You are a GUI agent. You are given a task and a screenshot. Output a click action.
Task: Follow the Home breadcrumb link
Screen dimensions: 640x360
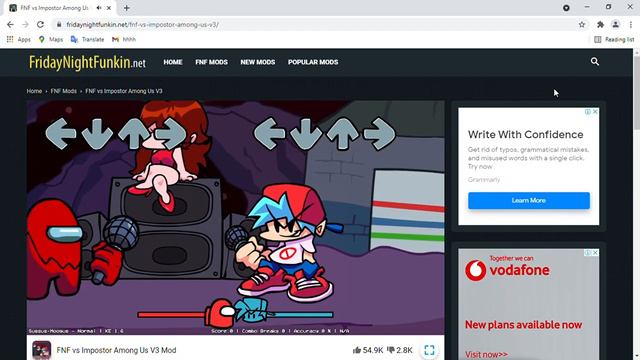(x=34, y=91)
